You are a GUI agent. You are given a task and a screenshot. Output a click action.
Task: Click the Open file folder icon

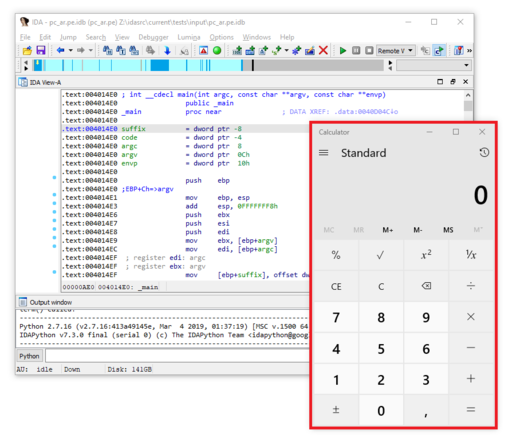tap(27, 50)
